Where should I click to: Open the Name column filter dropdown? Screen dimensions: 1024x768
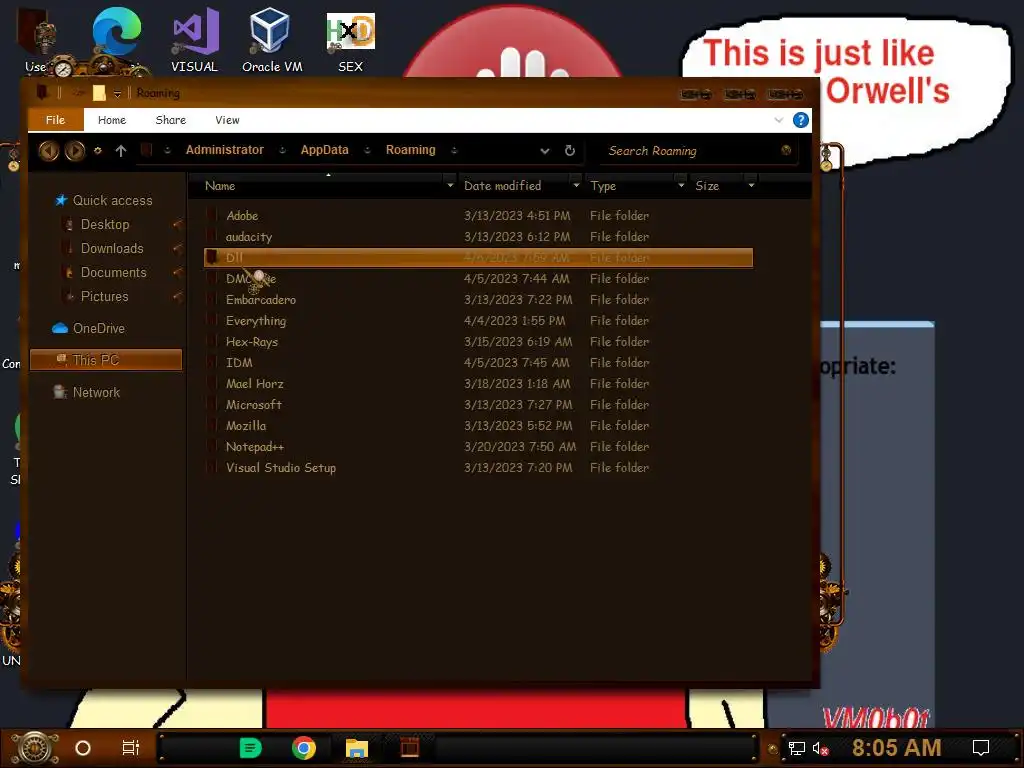click(450, 185)
